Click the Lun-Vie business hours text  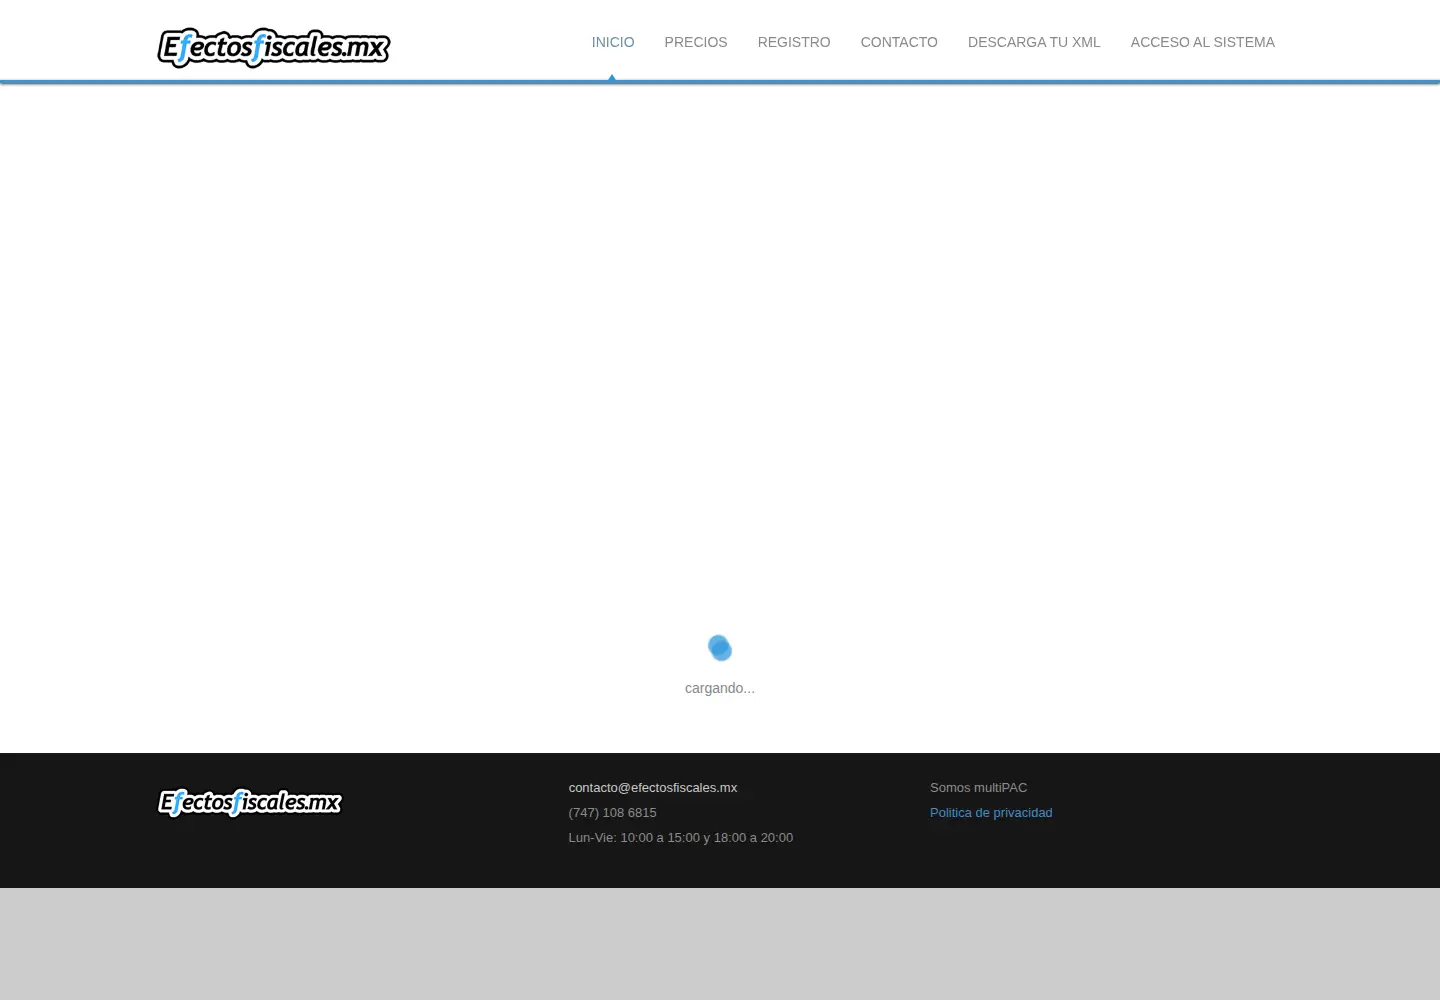681,838
